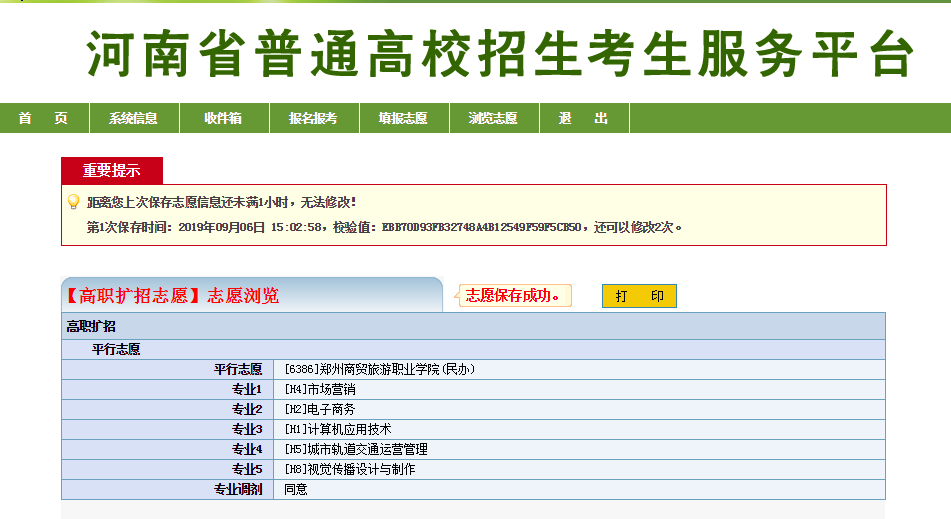Image resolution: width=951 pixels, height=519 pixels.
Task: Open the 首页 home menu item
Action: pyautogui.click(x=43, y=118)
